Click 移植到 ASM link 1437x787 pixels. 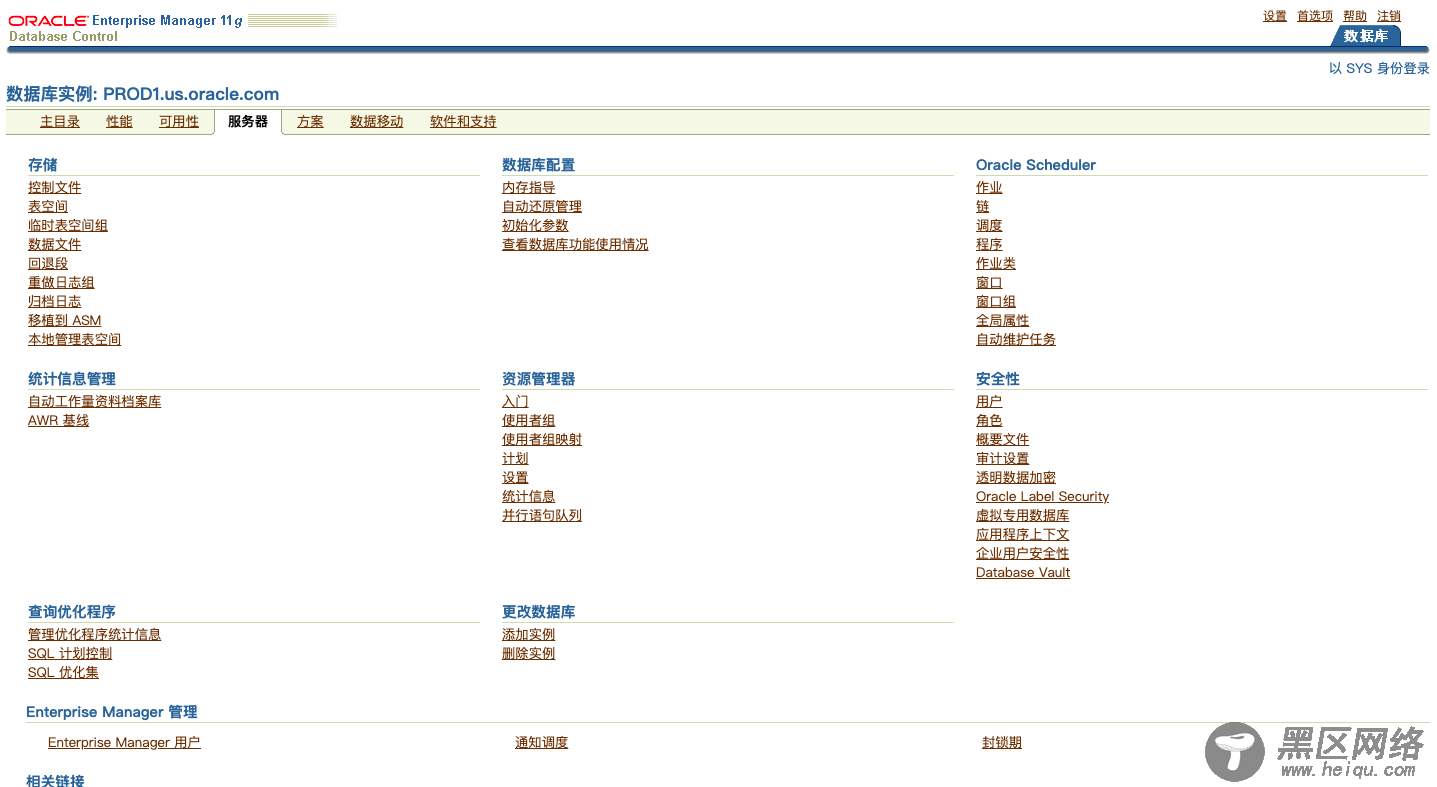point(65,321)
